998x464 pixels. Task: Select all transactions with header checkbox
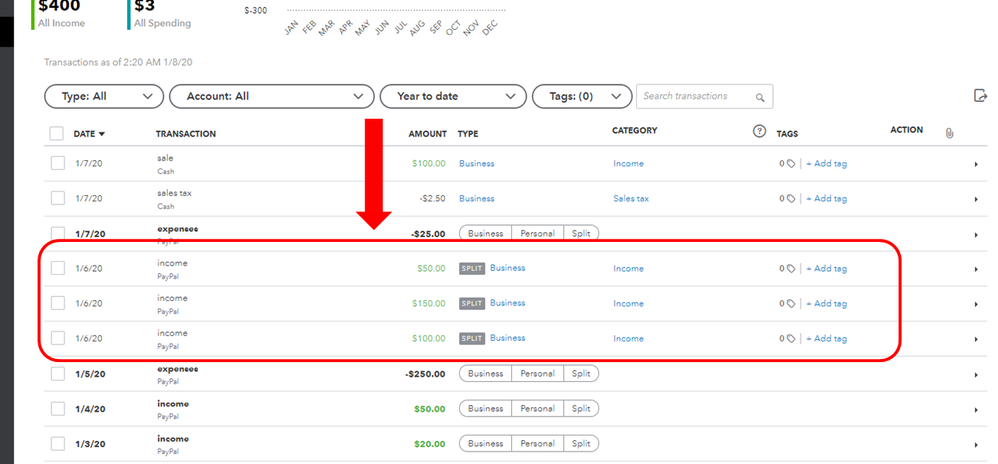57,133
